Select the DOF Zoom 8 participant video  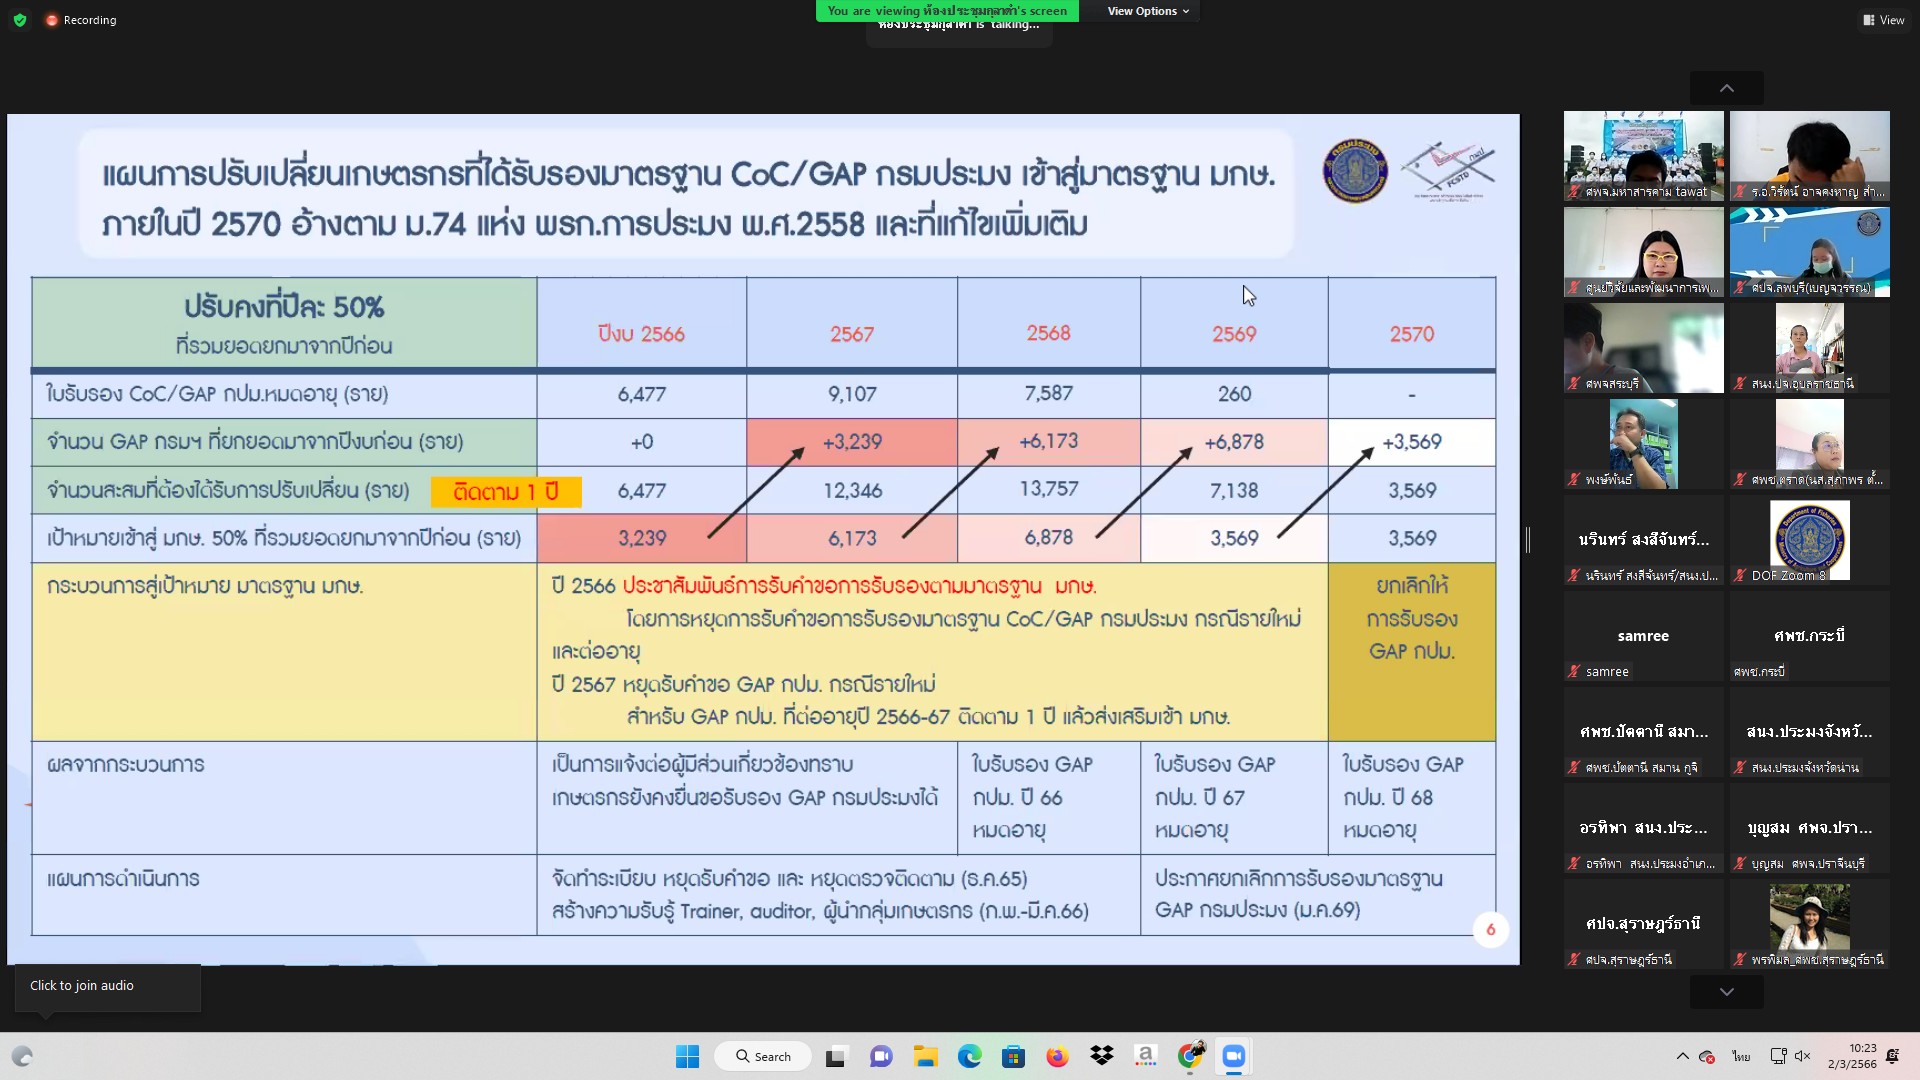pyautogui.click(x=1809, y=540)
